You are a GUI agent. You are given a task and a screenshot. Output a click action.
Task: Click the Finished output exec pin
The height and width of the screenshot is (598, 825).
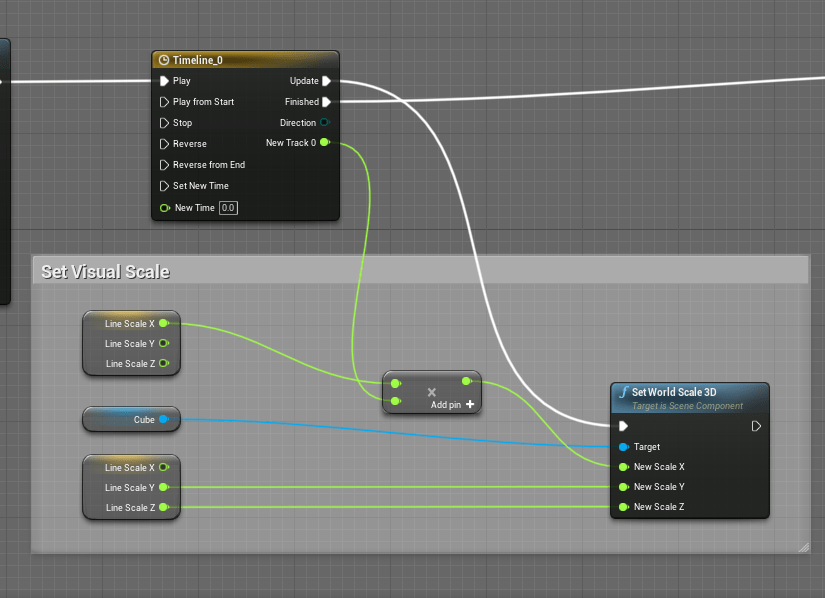click(326, 102)
